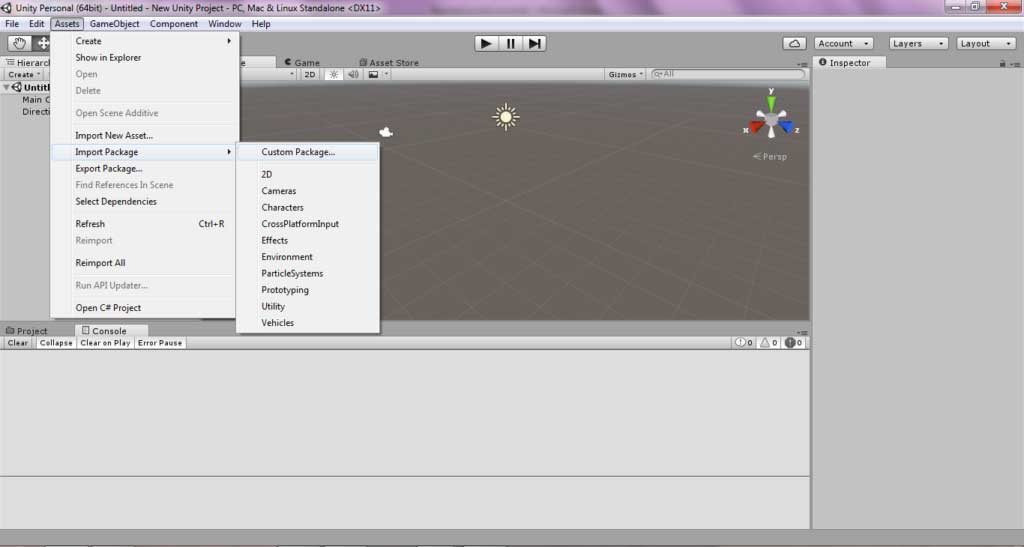Screen dimensions: 1024x547
Task: Open the Layout dropdown
Action: (x=986, y=44)
